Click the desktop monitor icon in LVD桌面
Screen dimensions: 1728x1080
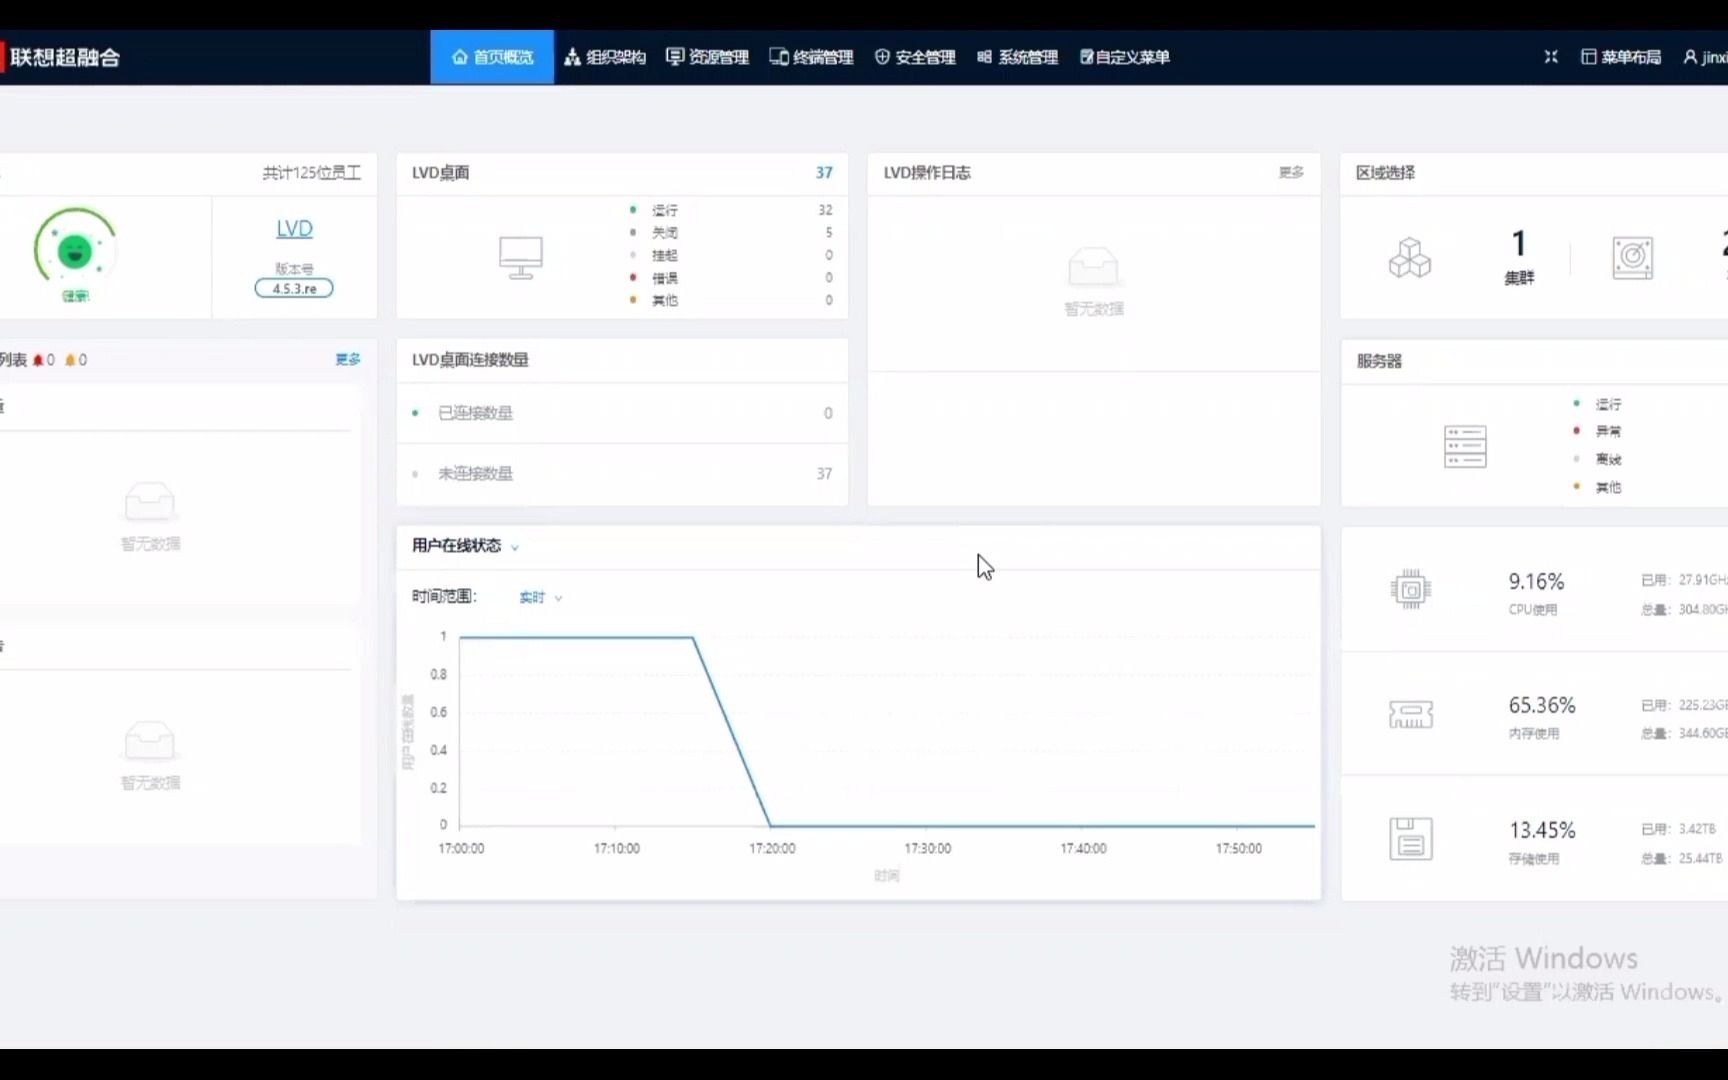click(x=521, y=258)
